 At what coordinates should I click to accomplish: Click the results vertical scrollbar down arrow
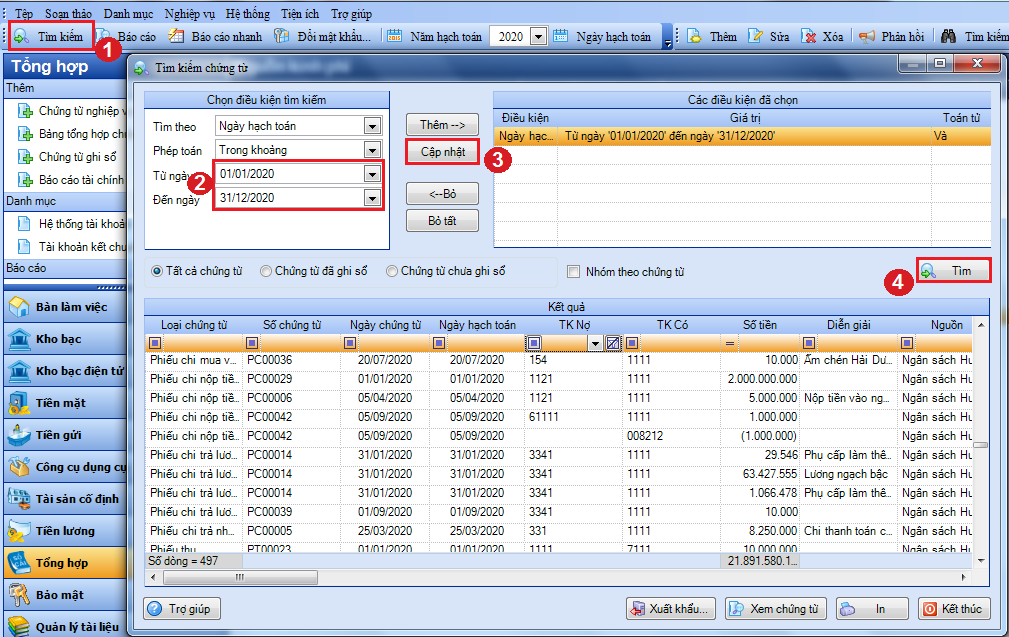(x=981, y=560)
